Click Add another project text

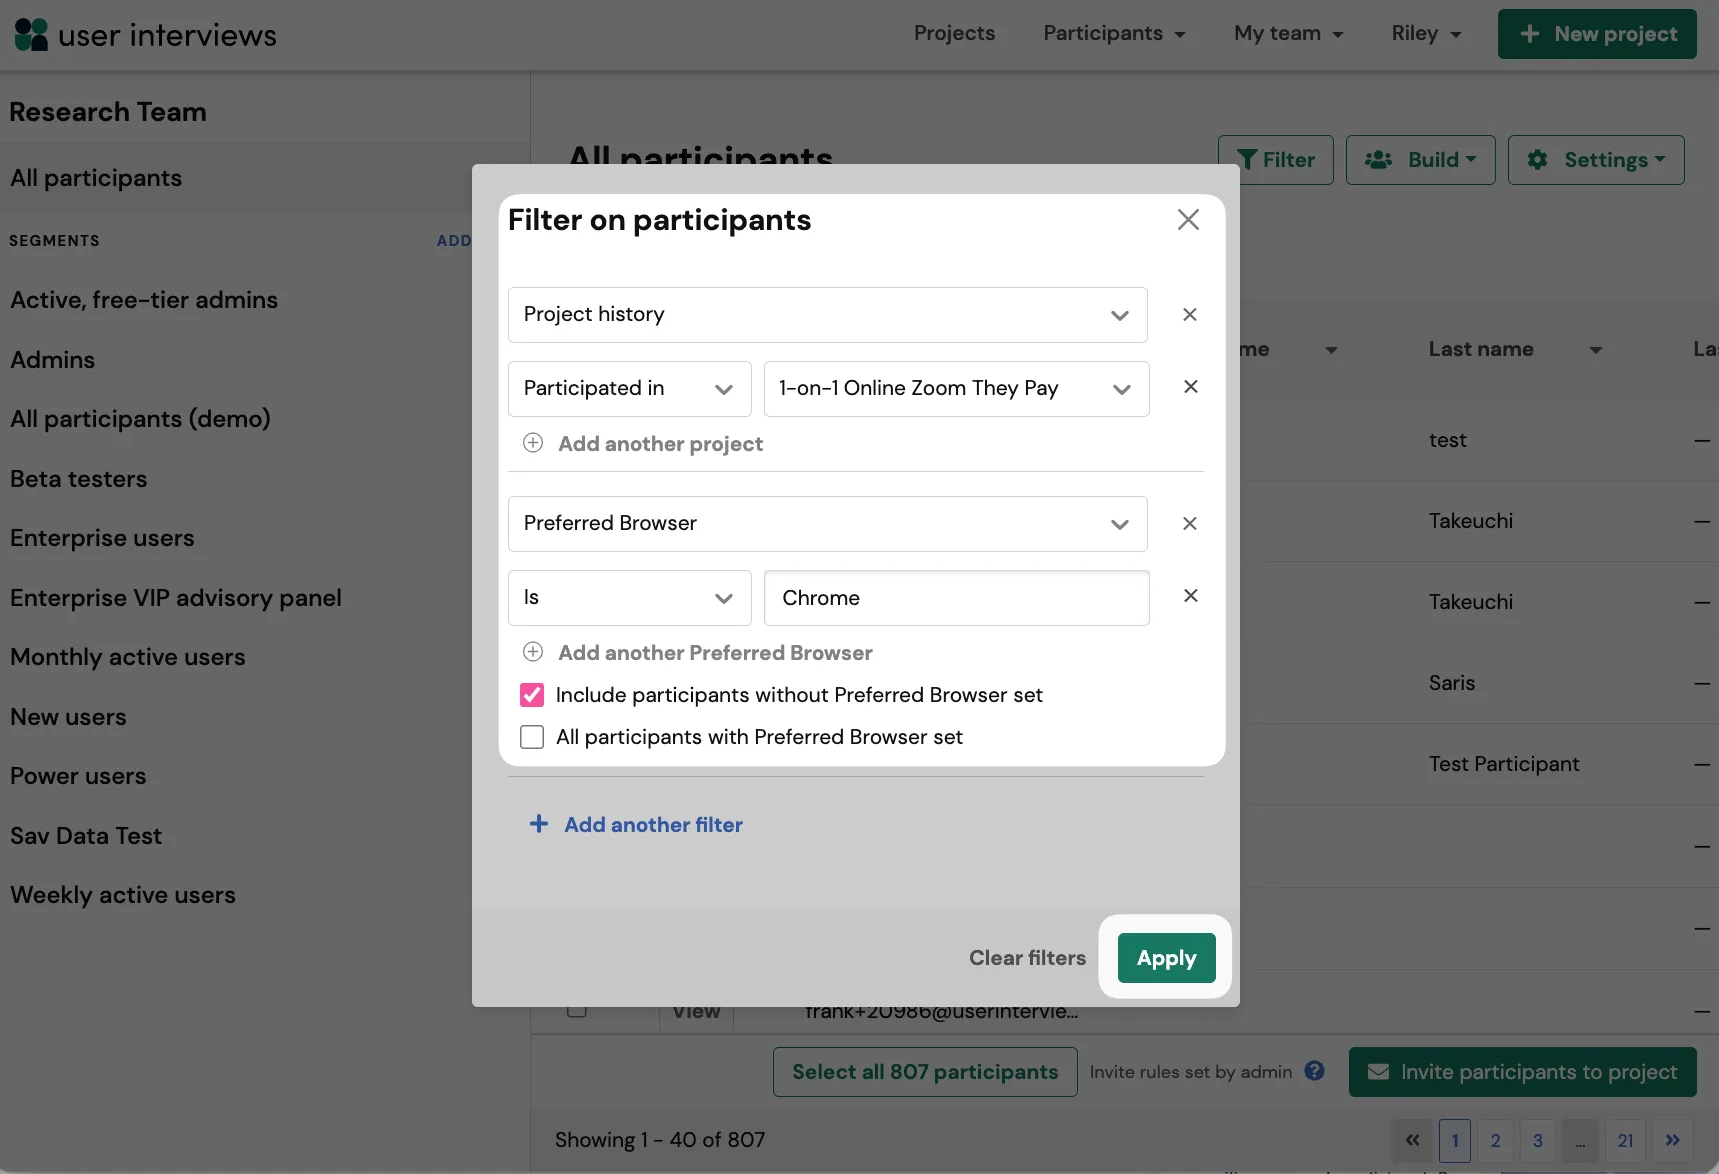661,444
